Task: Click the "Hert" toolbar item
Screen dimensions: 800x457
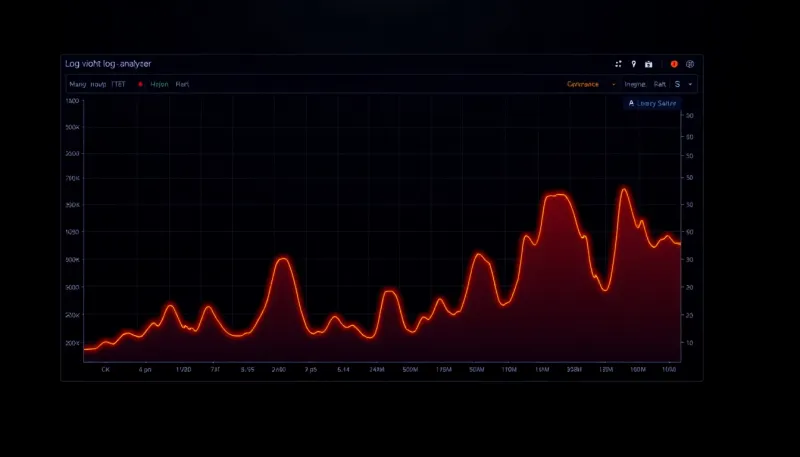Action: click(182, 84)
